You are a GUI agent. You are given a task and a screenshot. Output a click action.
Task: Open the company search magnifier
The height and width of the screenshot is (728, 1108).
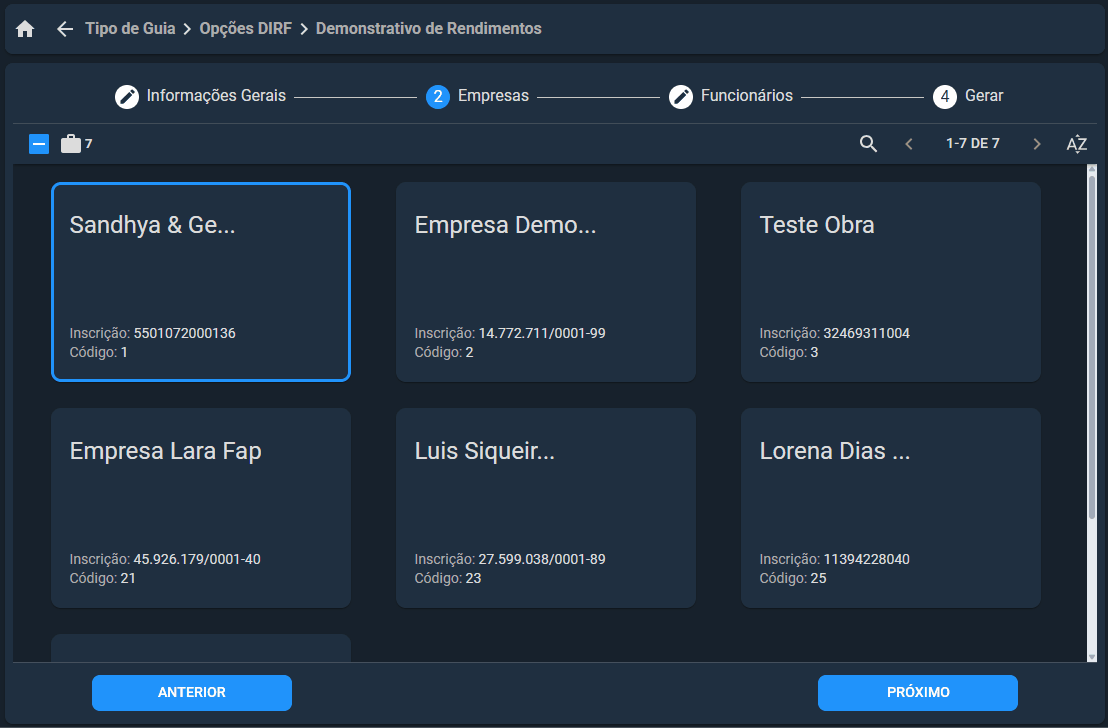868,143
